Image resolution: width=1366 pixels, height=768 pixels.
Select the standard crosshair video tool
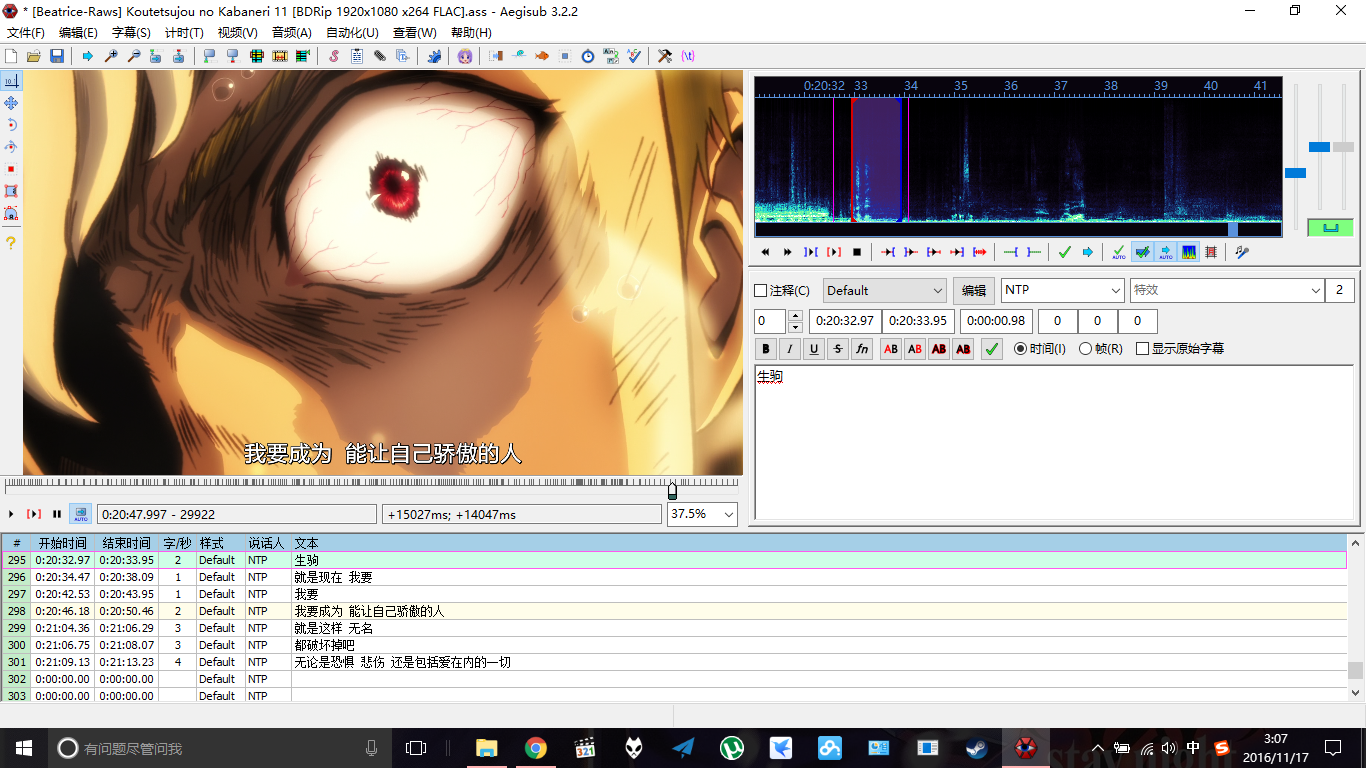(11, 81)
